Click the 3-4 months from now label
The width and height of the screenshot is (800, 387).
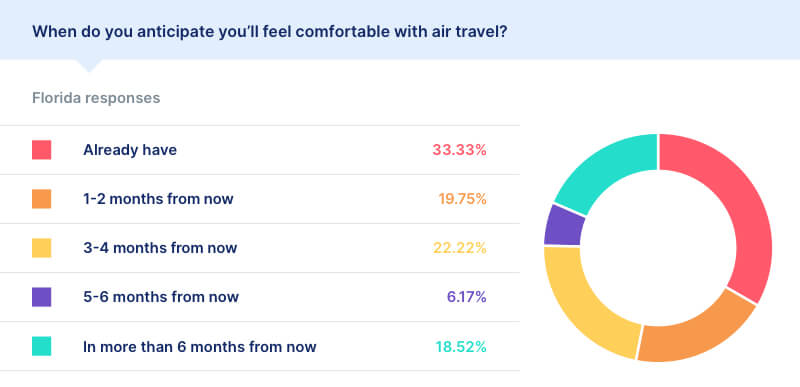tap(160, 248)
